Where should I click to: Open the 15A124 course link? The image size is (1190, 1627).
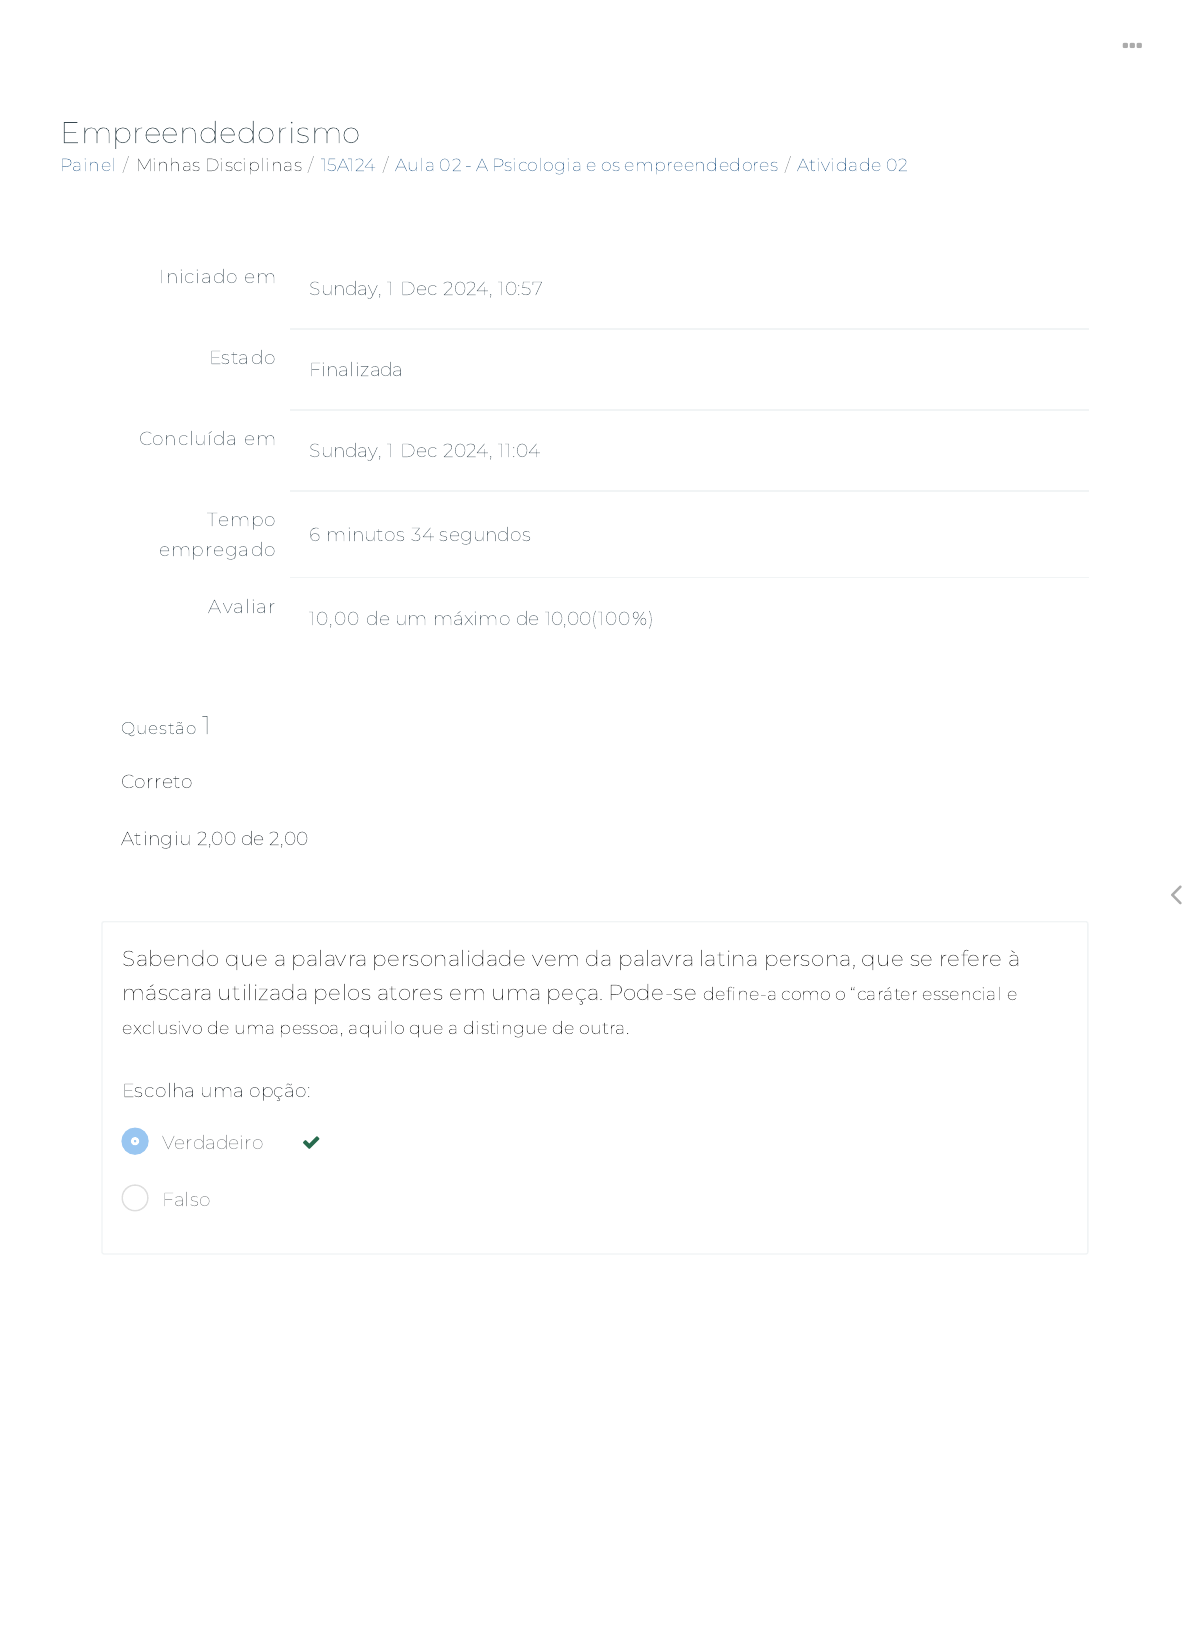(x=347, y=165)
